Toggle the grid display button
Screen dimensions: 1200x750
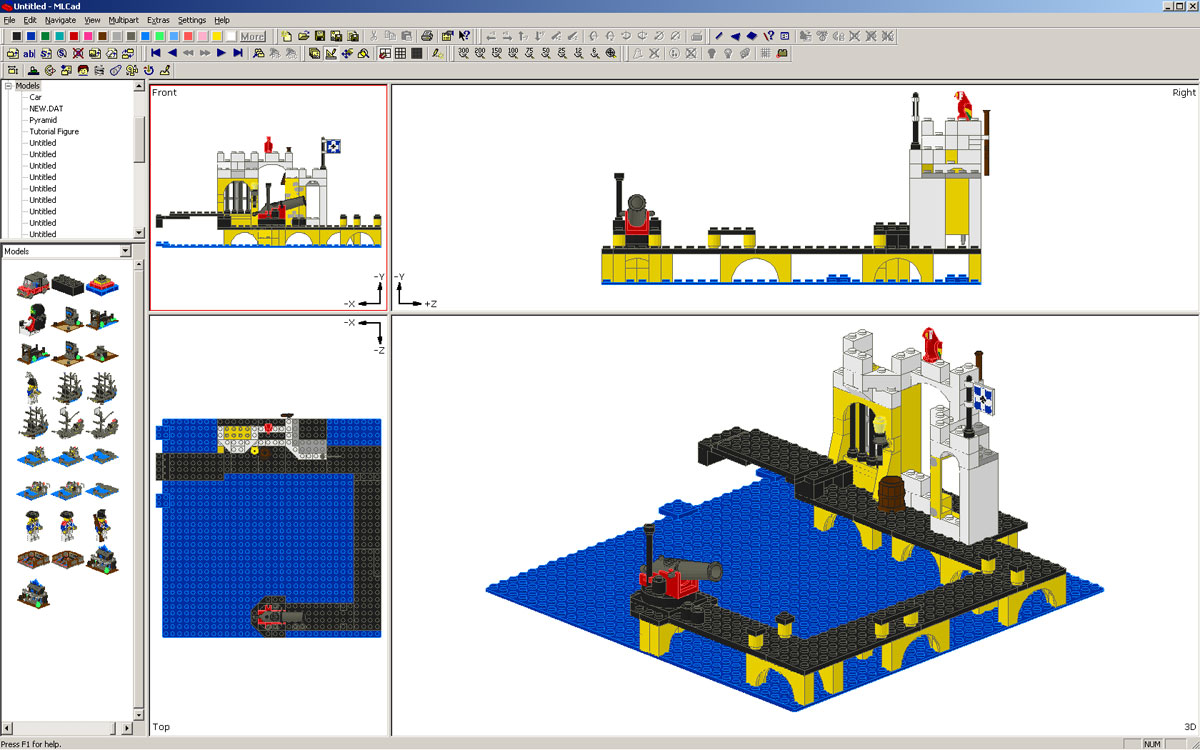[x=400, y=53]
